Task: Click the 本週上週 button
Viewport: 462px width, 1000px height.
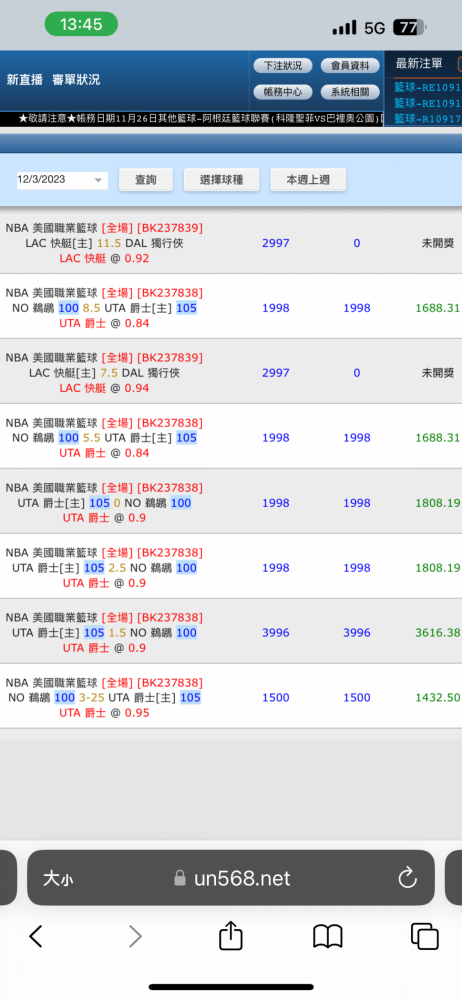Action: tap(308, 180)
